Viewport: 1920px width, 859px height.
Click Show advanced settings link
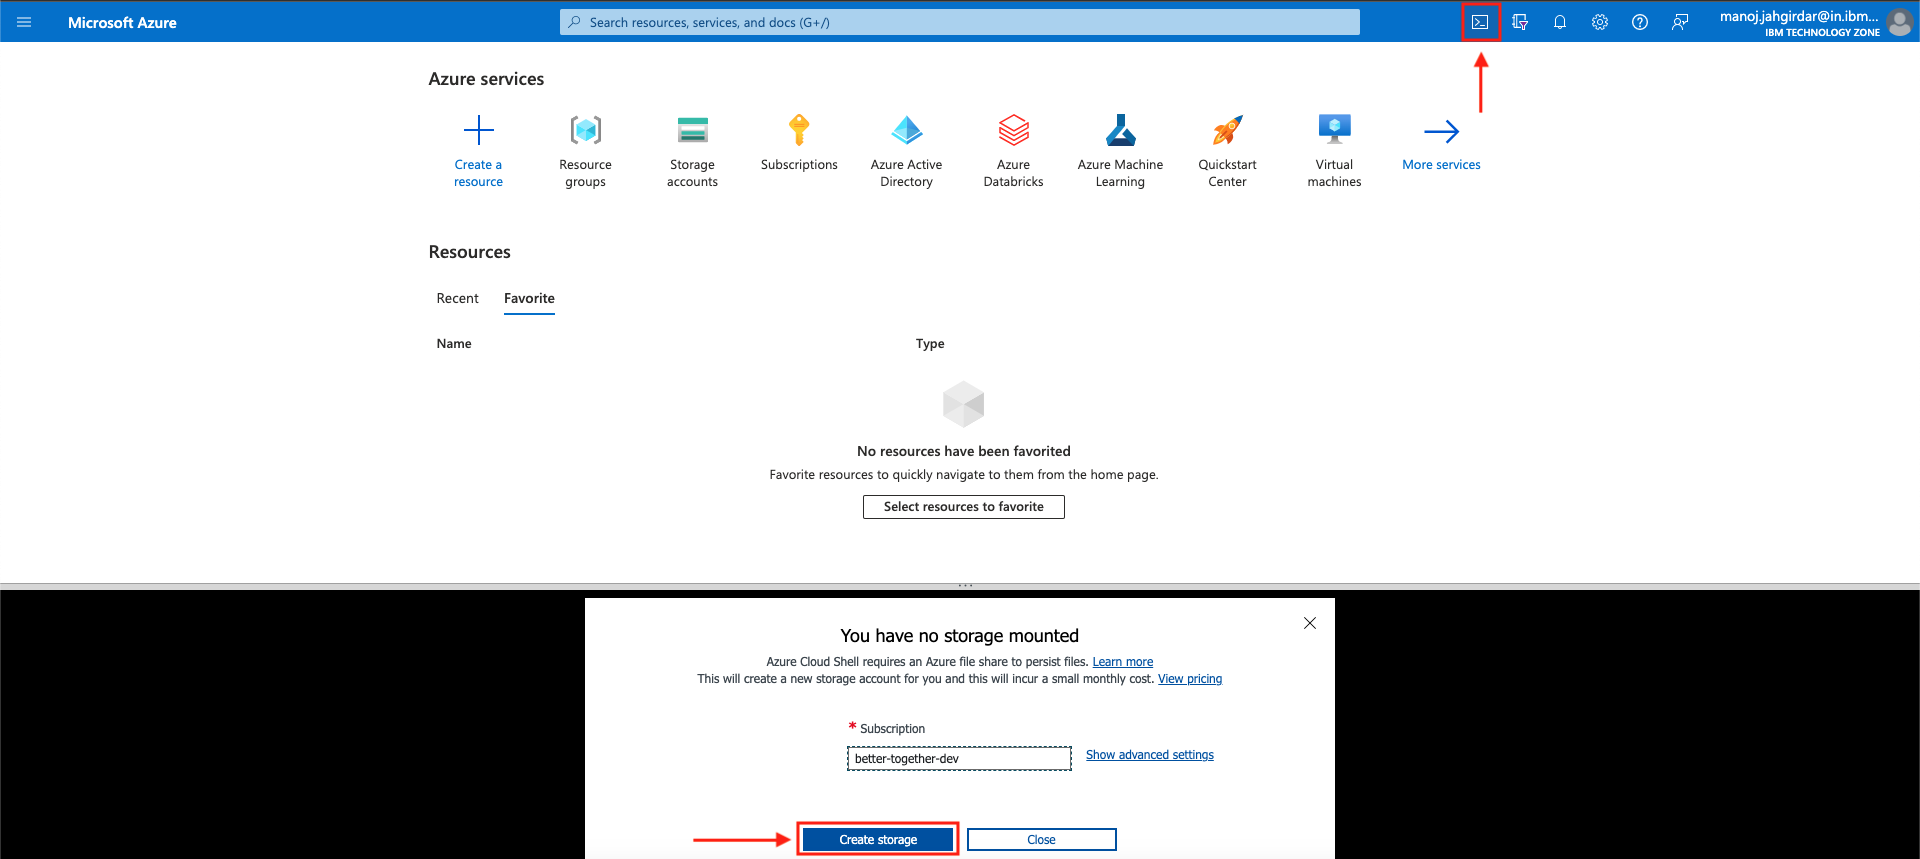pos(1150,755)
